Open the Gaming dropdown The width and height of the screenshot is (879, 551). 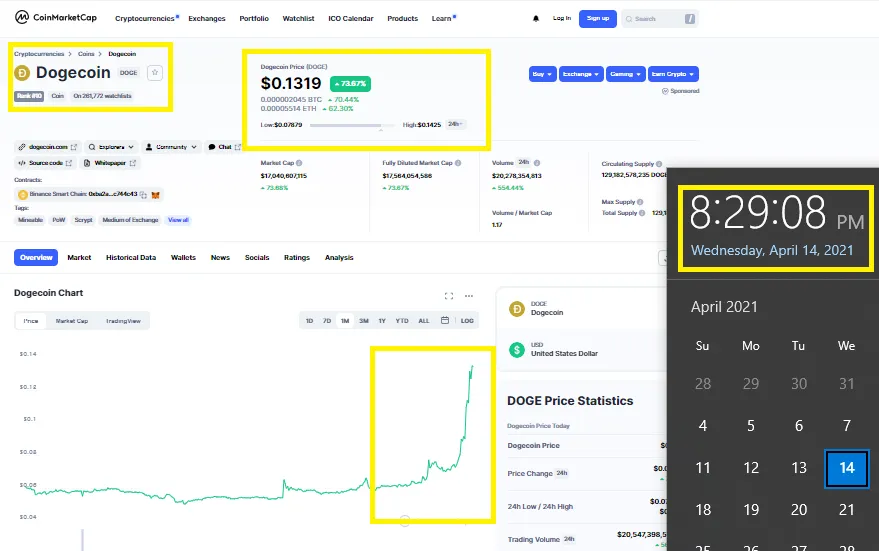click(x=626, y=74)
